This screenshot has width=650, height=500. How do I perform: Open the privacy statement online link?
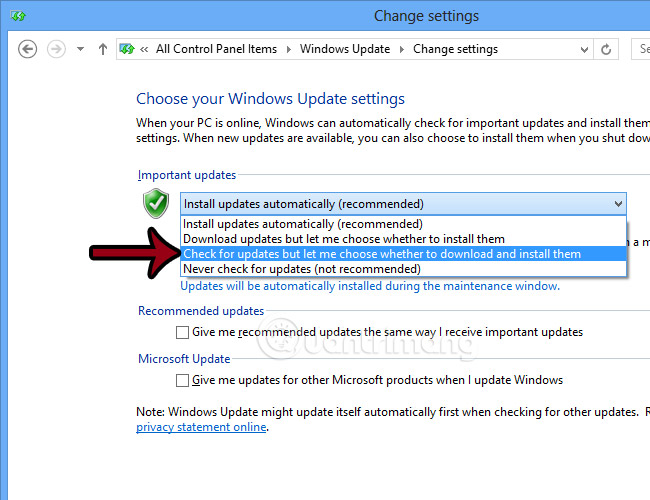tap(201, 427)
